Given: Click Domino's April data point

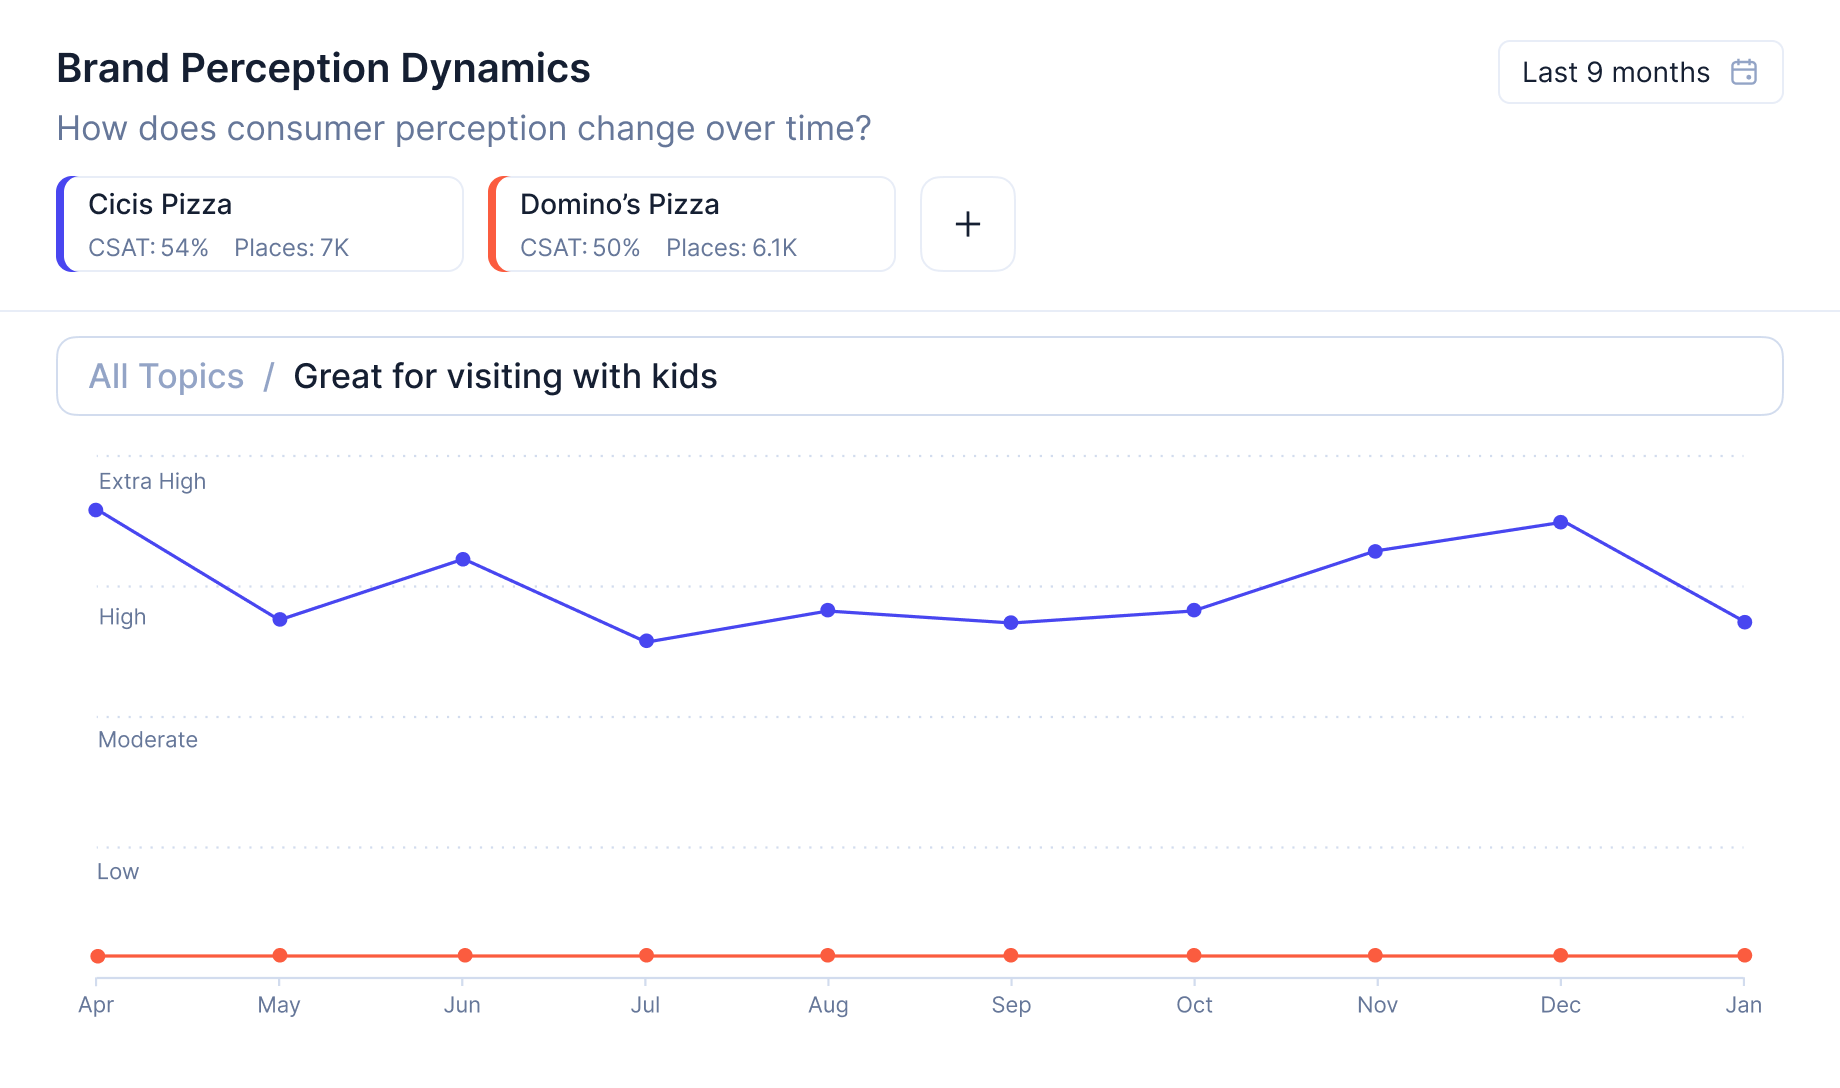Looking at the screenshot, I should click(x=98, y=956).
